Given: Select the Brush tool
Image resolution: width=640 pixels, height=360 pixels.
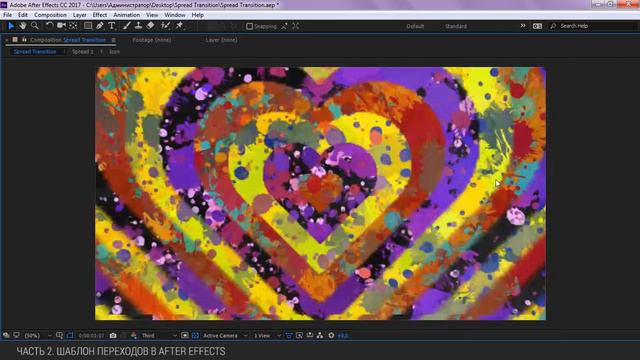Looking at the screenshot, I should point(127,26).
